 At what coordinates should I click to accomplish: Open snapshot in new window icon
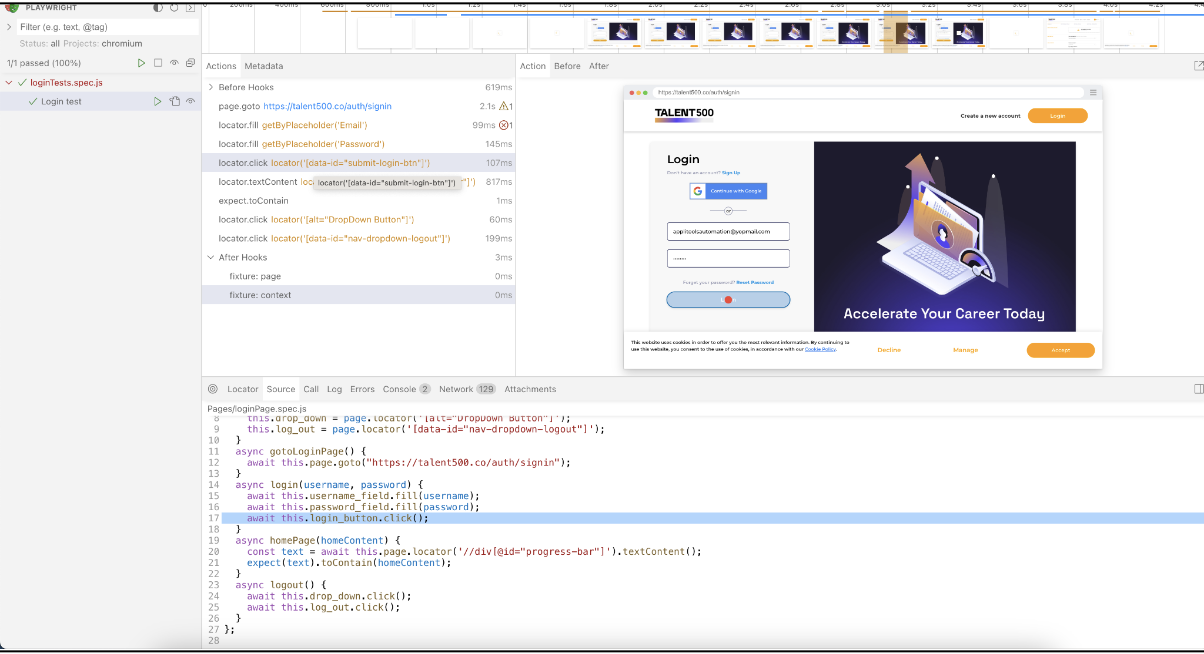[x=1198, y=66]
